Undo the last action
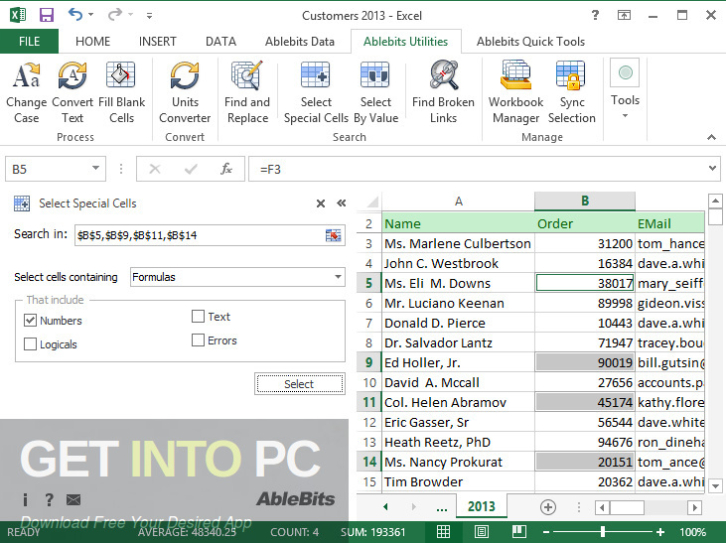726x543 pixels. 75,15
